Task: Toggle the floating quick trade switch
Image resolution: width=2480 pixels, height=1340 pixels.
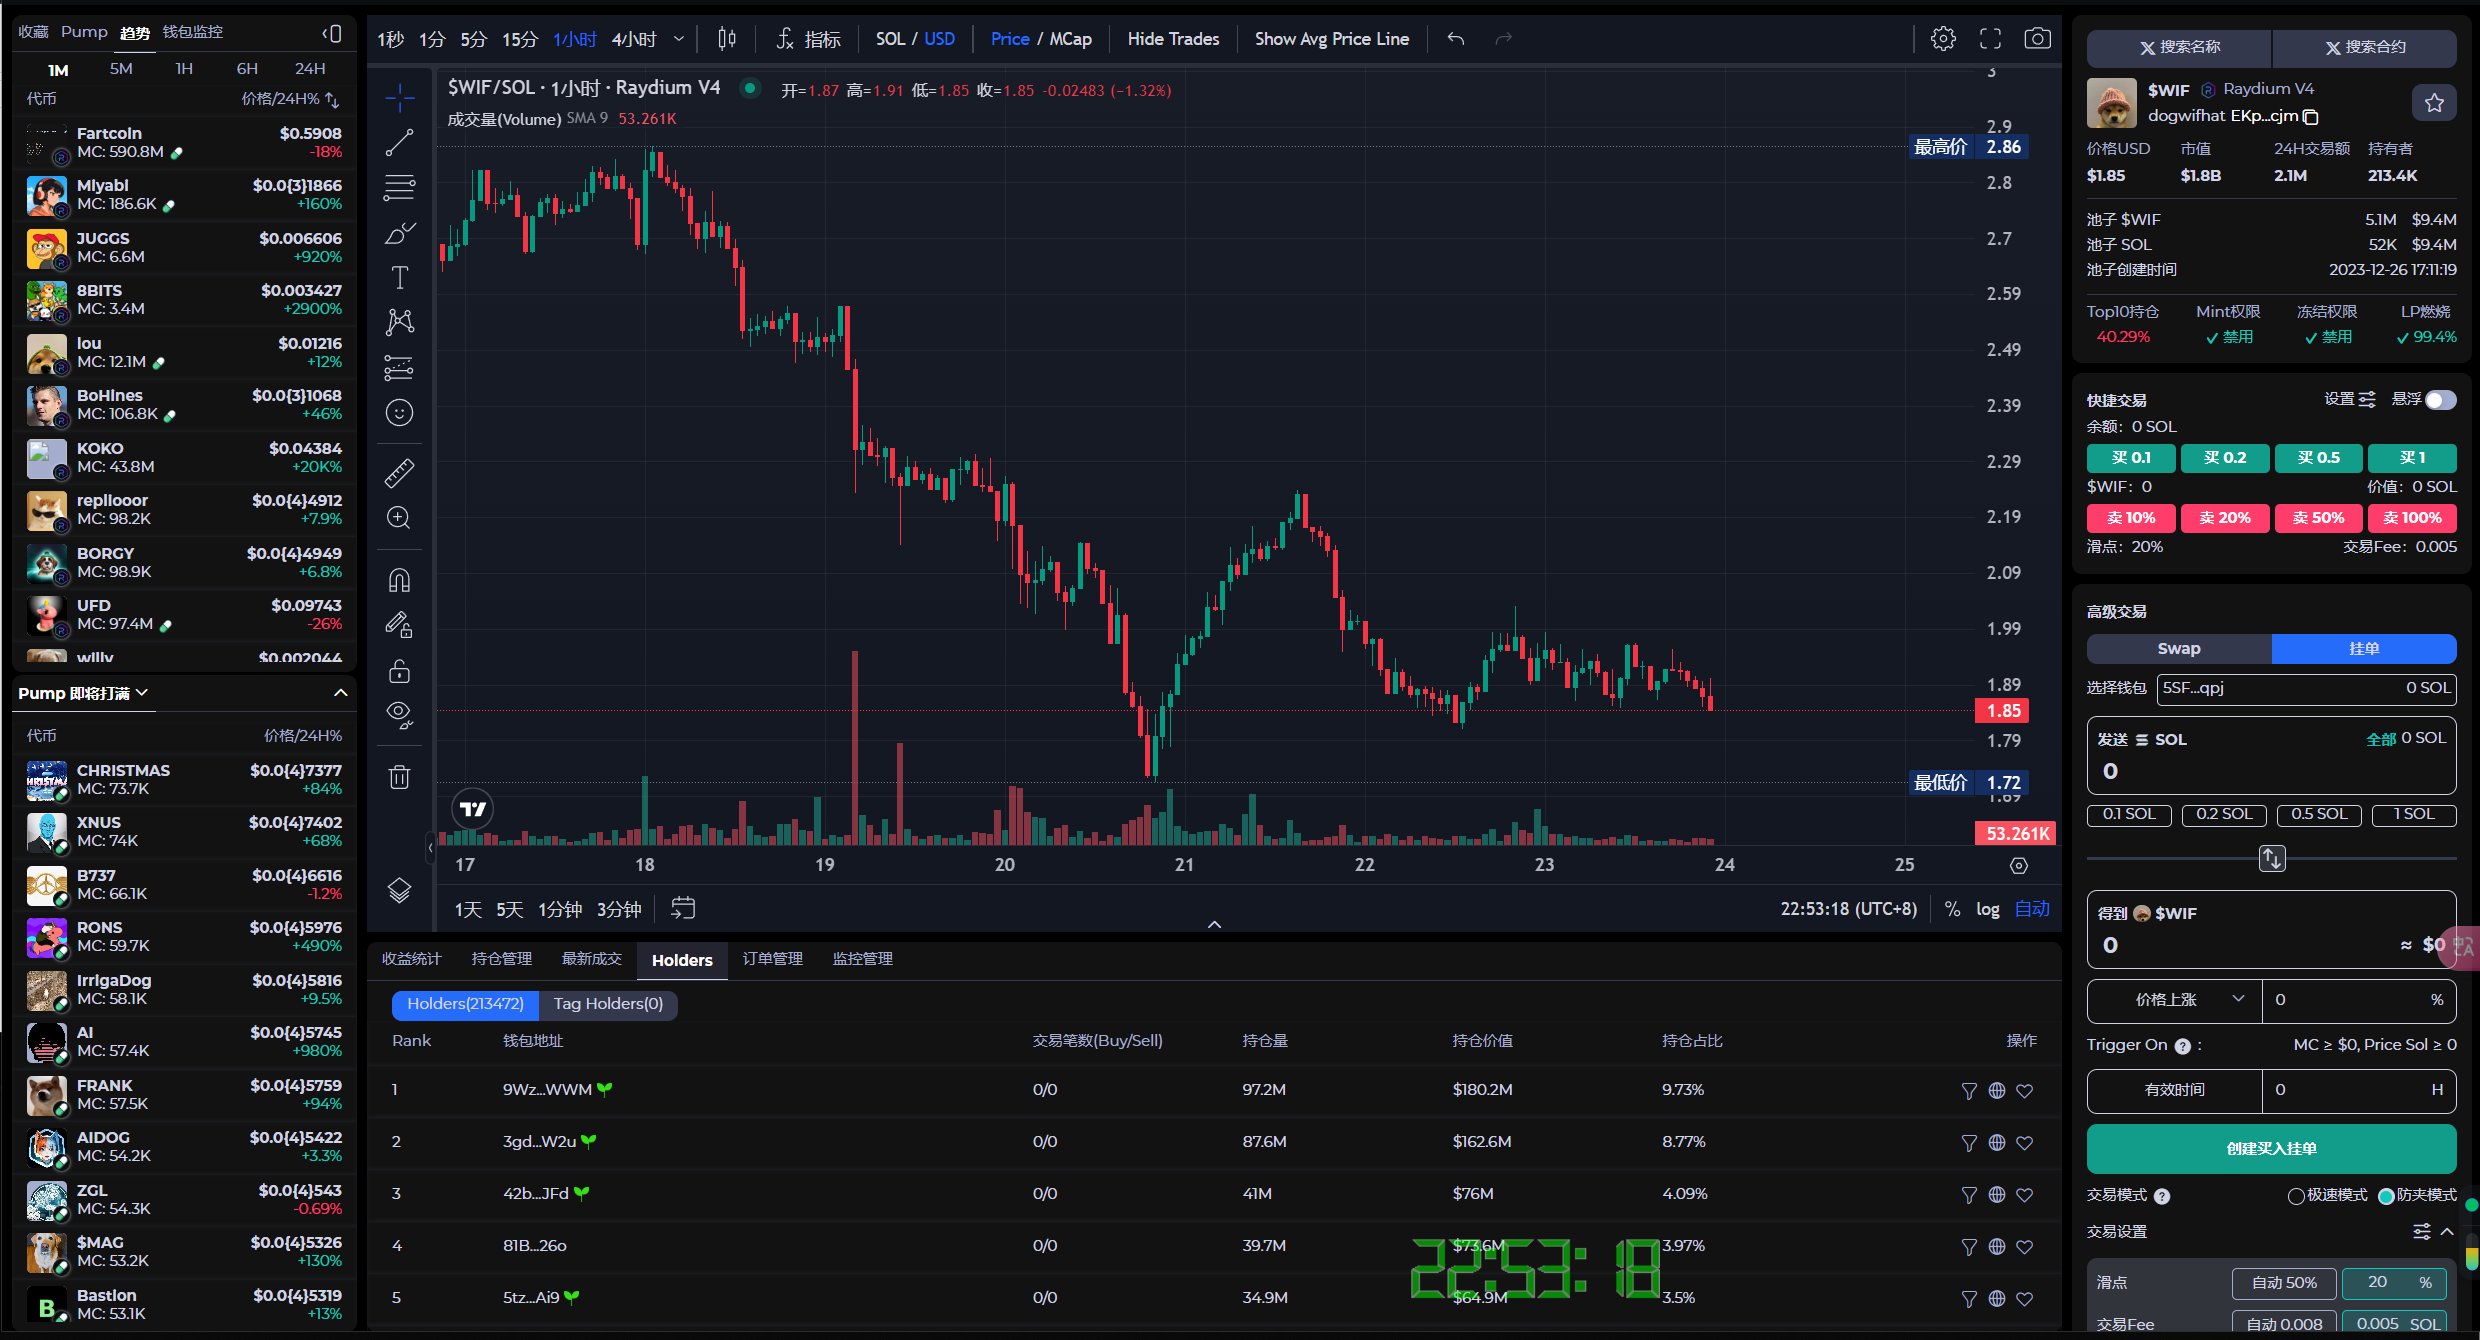Action: (2440, 400)
